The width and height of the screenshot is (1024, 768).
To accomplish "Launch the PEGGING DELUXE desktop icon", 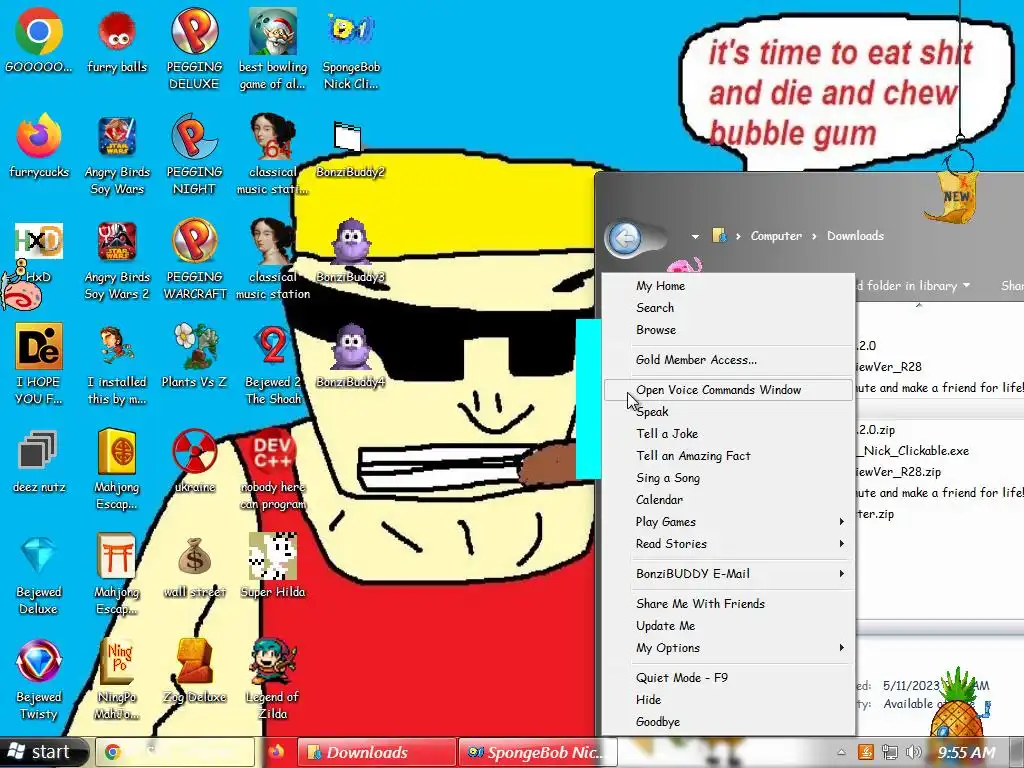I will (194, 49).
